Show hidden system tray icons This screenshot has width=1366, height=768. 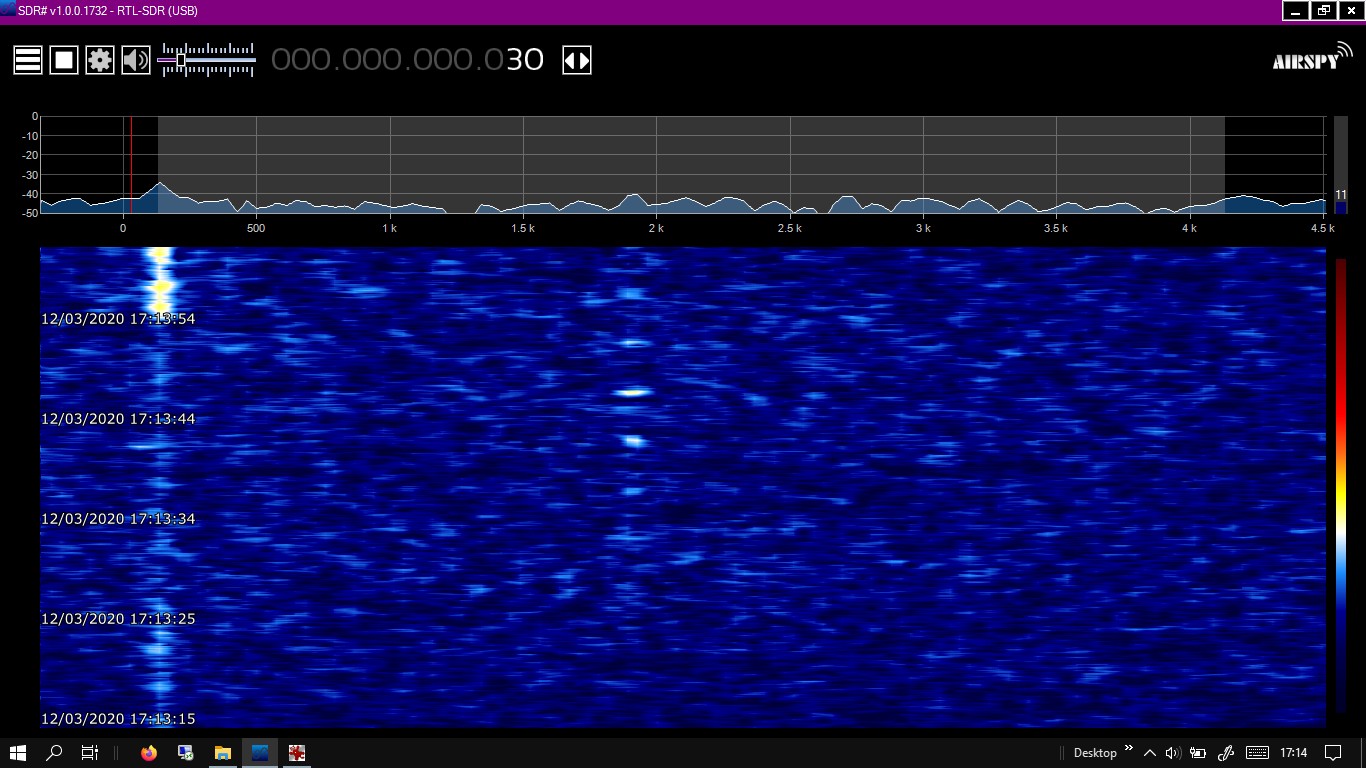[1150, 753]
